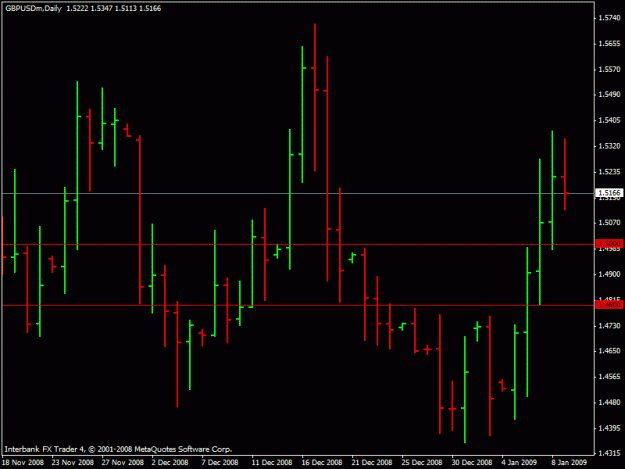This screenshot has height=469, width=625.
Task: Click the 1.4650 price axis label
Action: (610, 351)
